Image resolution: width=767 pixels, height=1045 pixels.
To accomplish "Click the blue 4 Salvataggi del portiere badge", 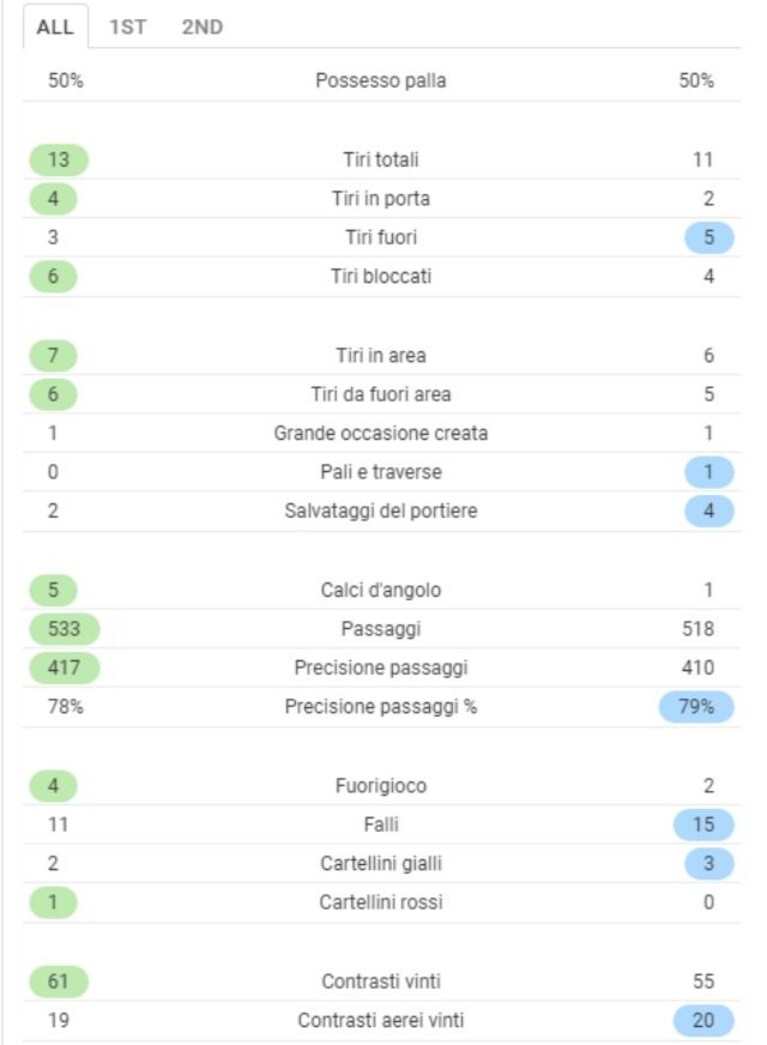I will tap(709, 511).
